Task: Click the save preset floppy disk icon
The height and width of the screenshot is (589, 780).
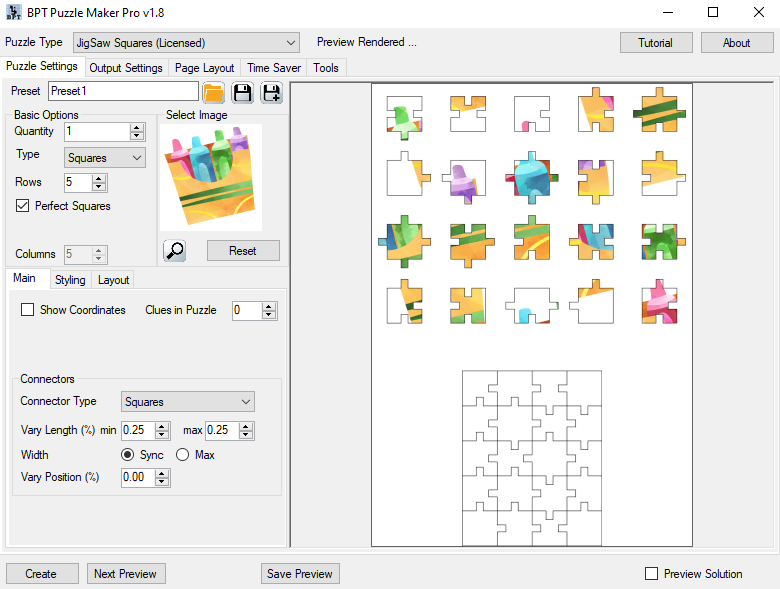Action: [242, 93]
